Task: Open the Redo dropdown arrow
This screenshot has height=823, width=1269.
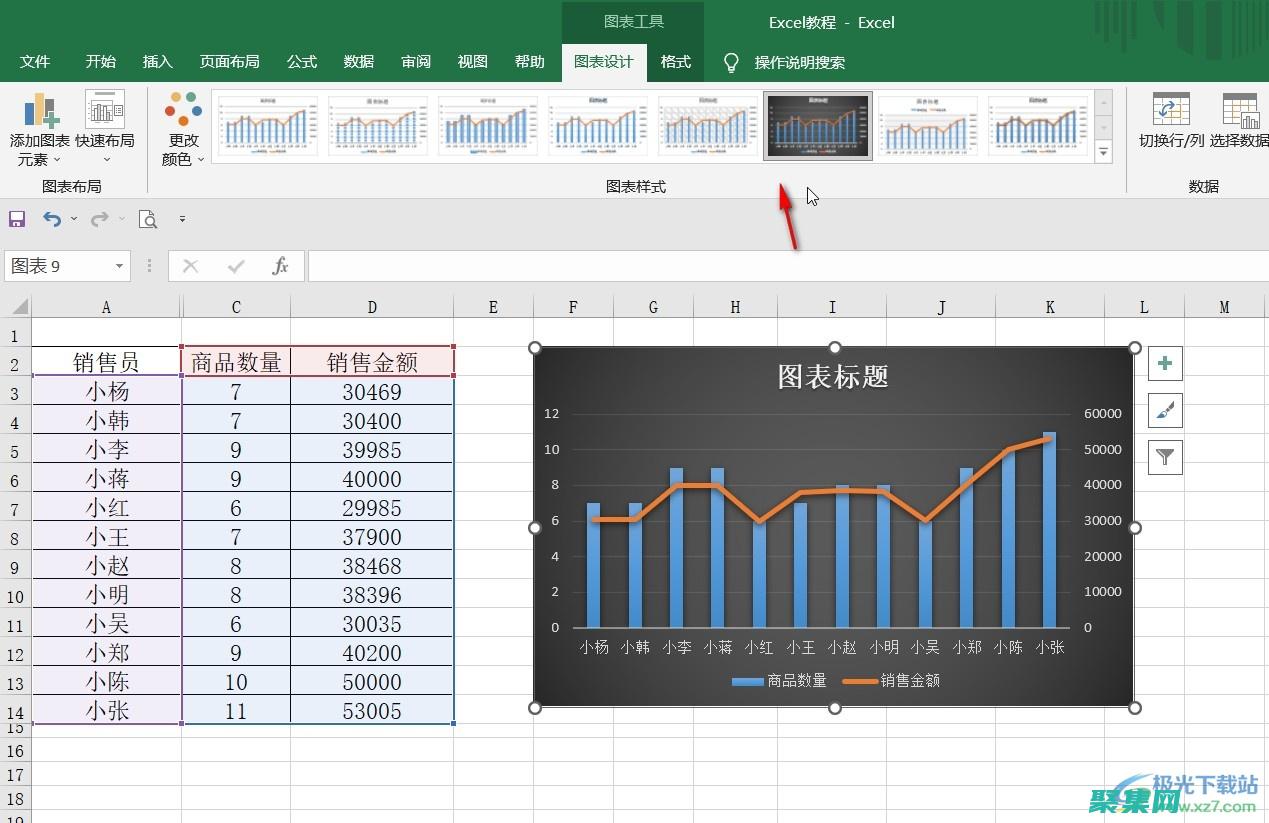Action: click(x=121, y=218)
